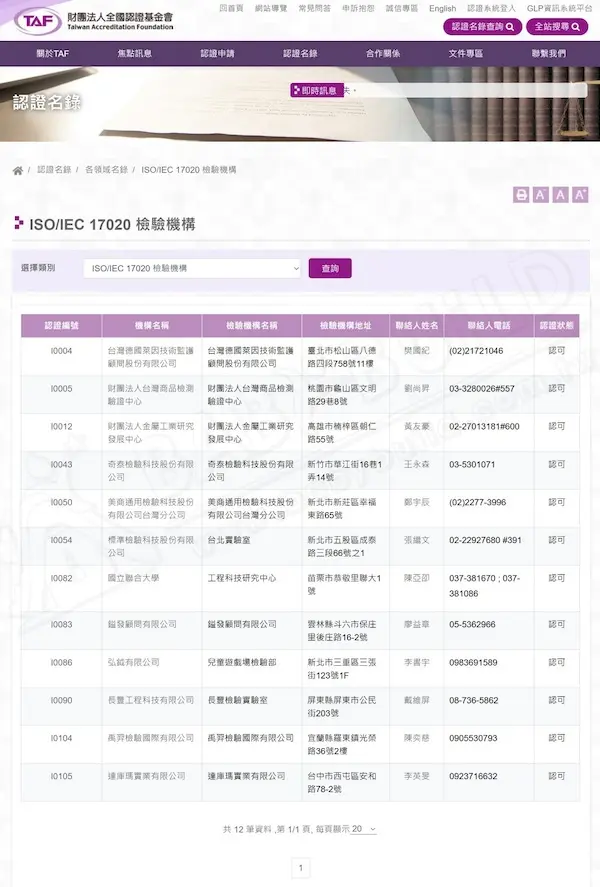Click phone number 03-5301071
Screen dimensions: 600x887
(472, 464)
